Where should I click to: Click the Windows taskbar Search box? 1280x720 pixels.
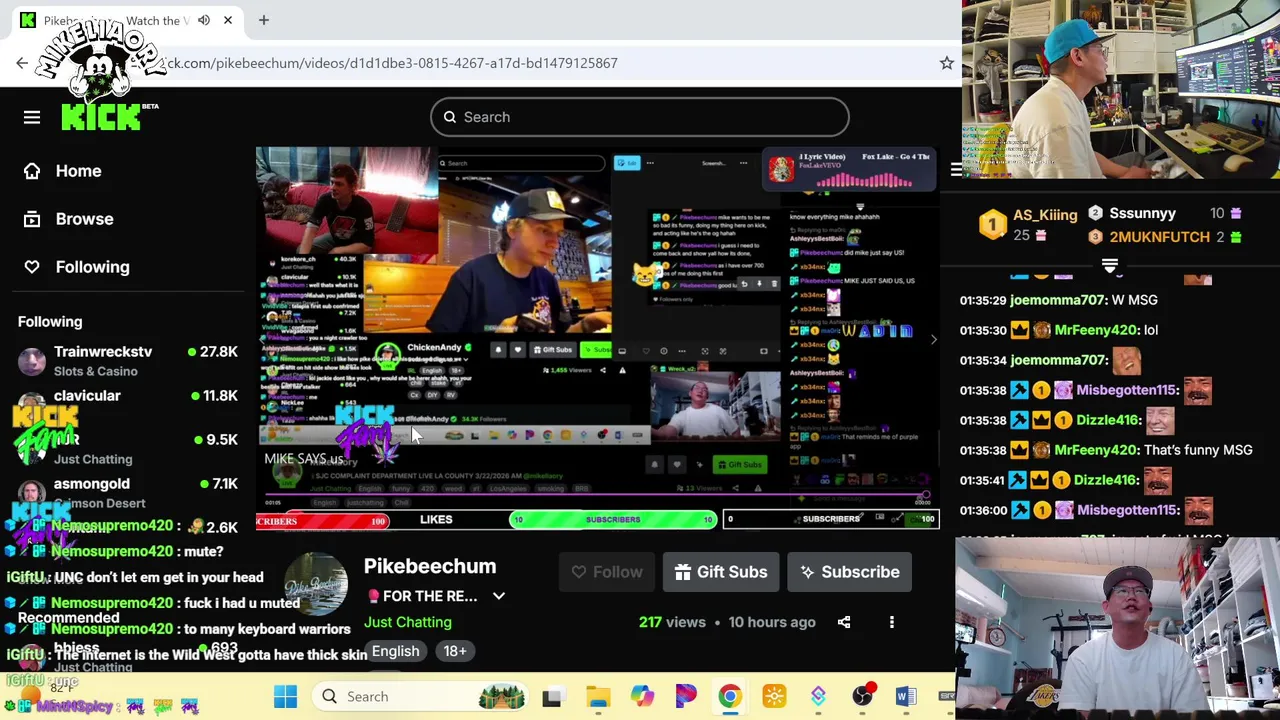tap(420, 696)
